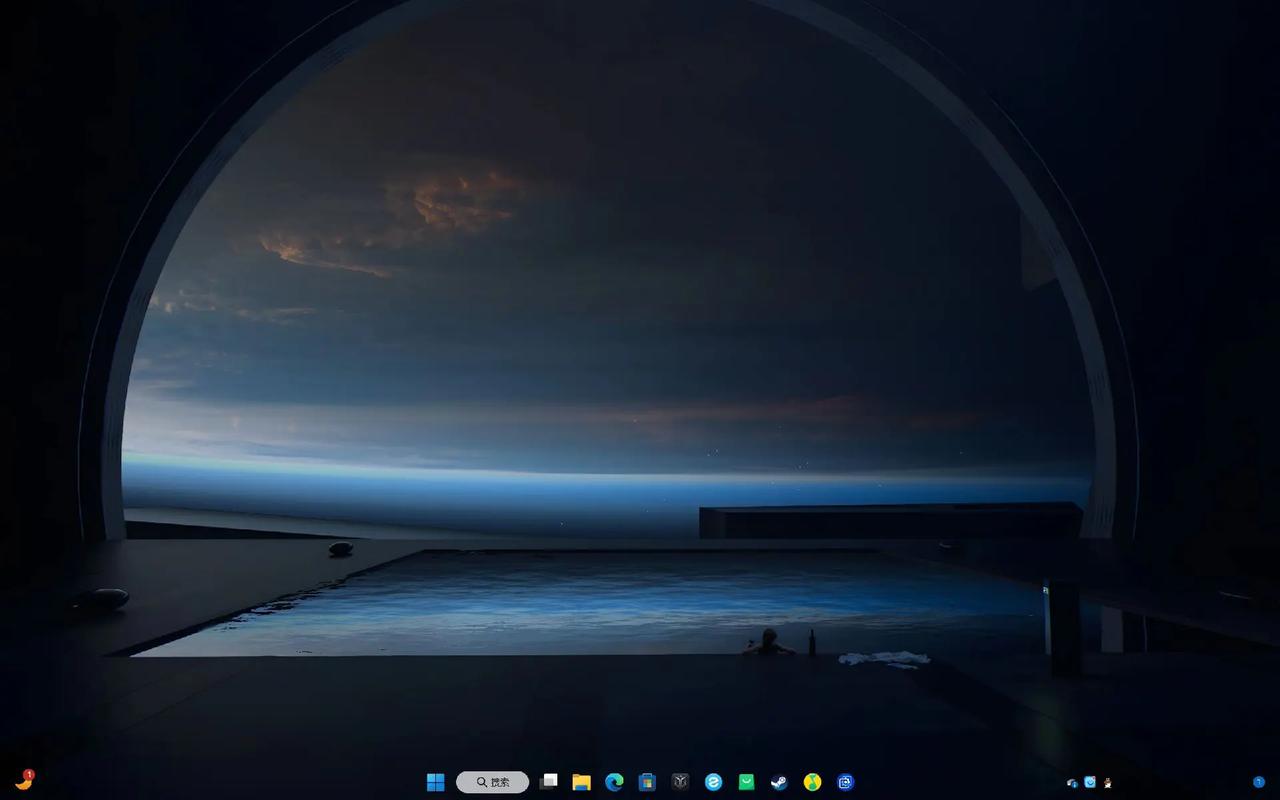
Task: Open the blue round app at taskbar end
Action: (845, 782)
